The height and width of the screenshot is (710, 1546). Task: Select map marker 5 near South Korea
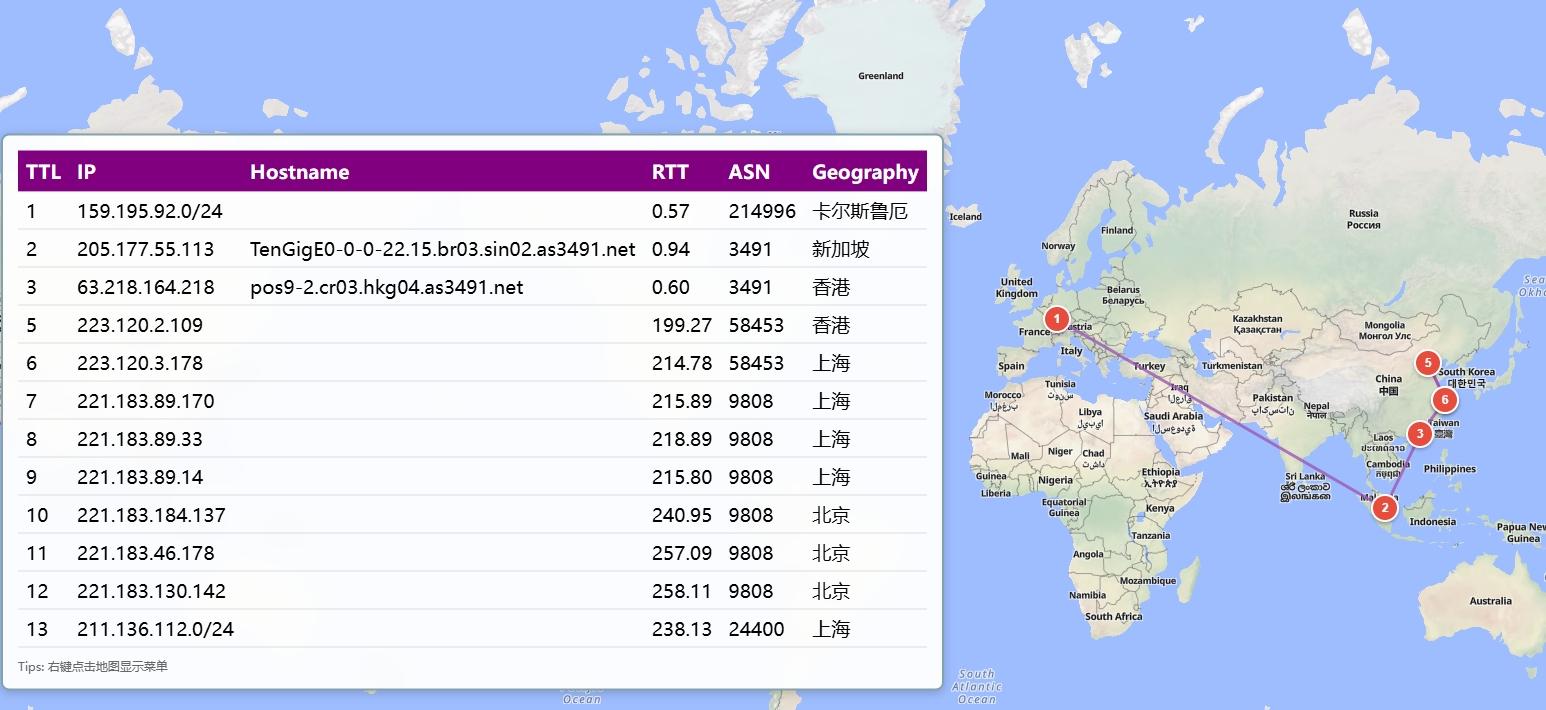(x=1428, y=363)
